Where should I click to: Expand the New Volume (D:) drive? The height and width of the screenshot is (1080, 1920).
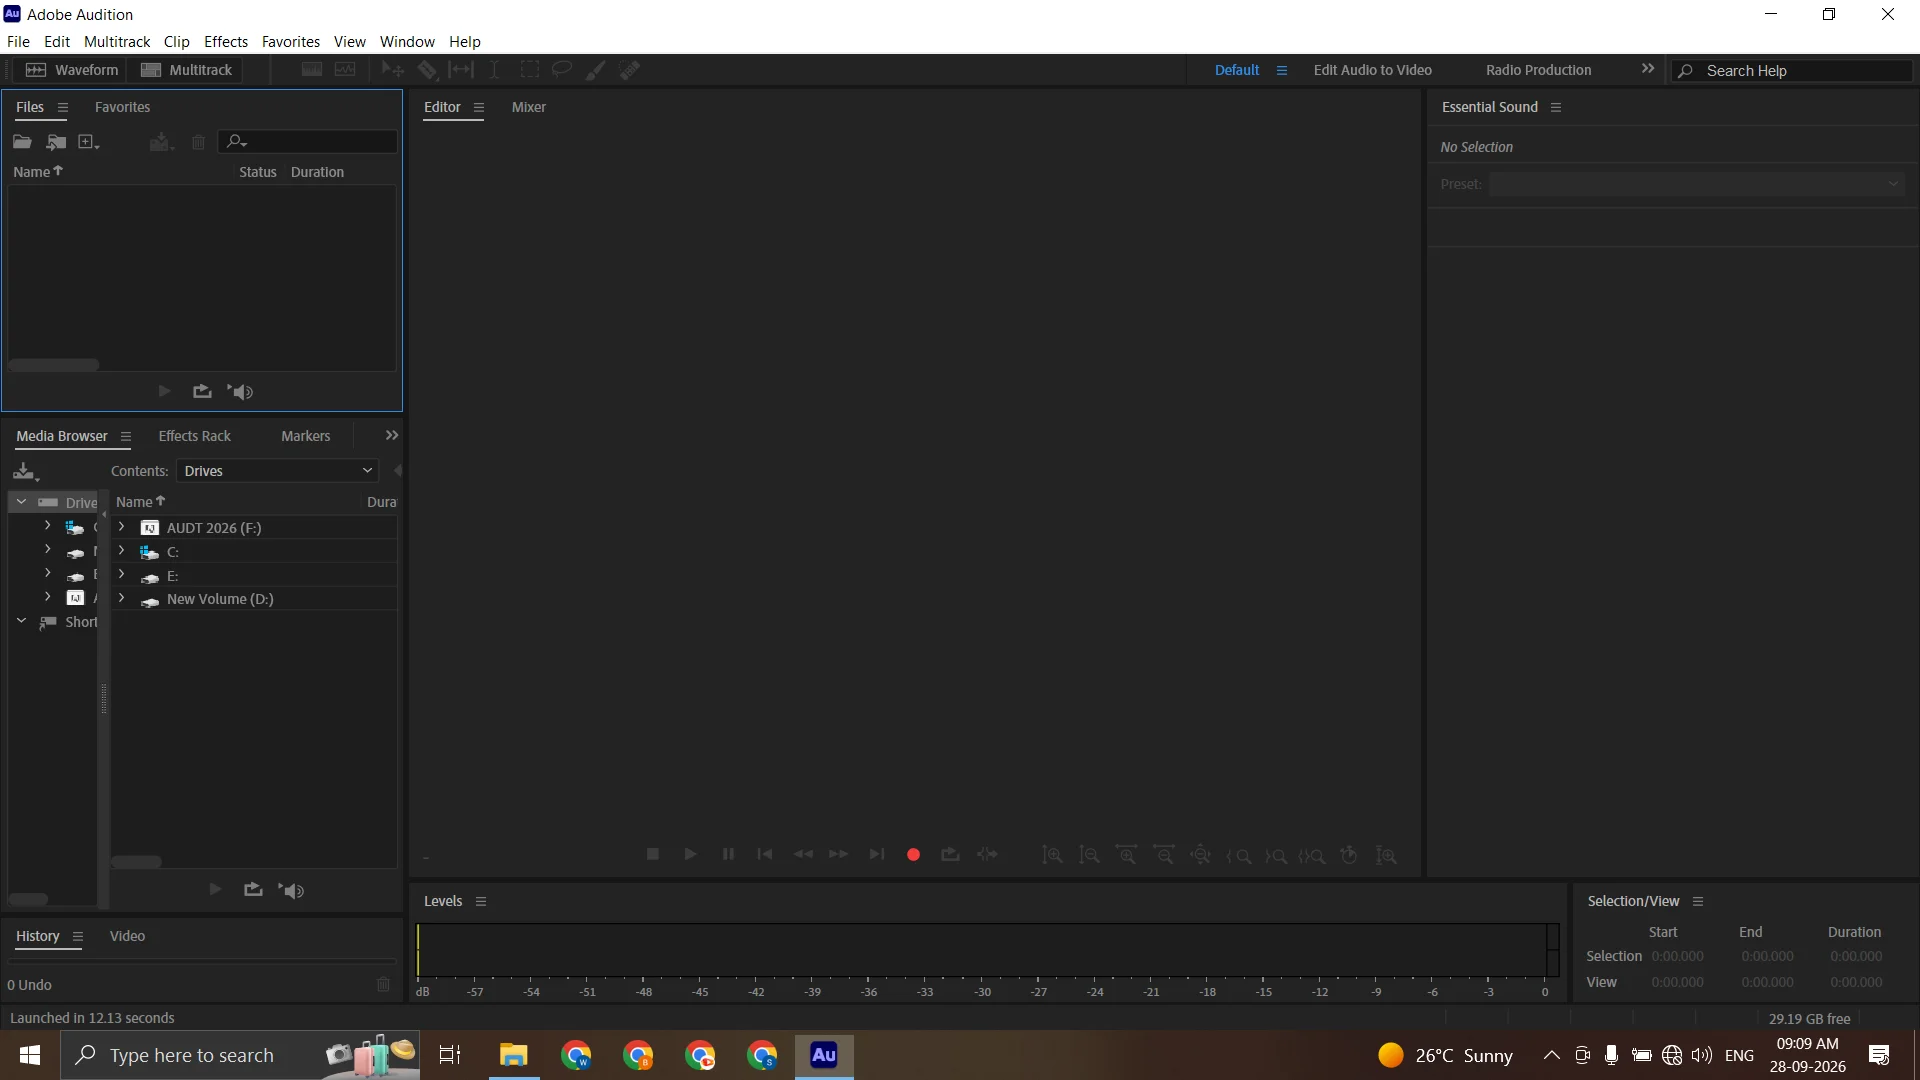pyautogui.click(x=121, y=598)
